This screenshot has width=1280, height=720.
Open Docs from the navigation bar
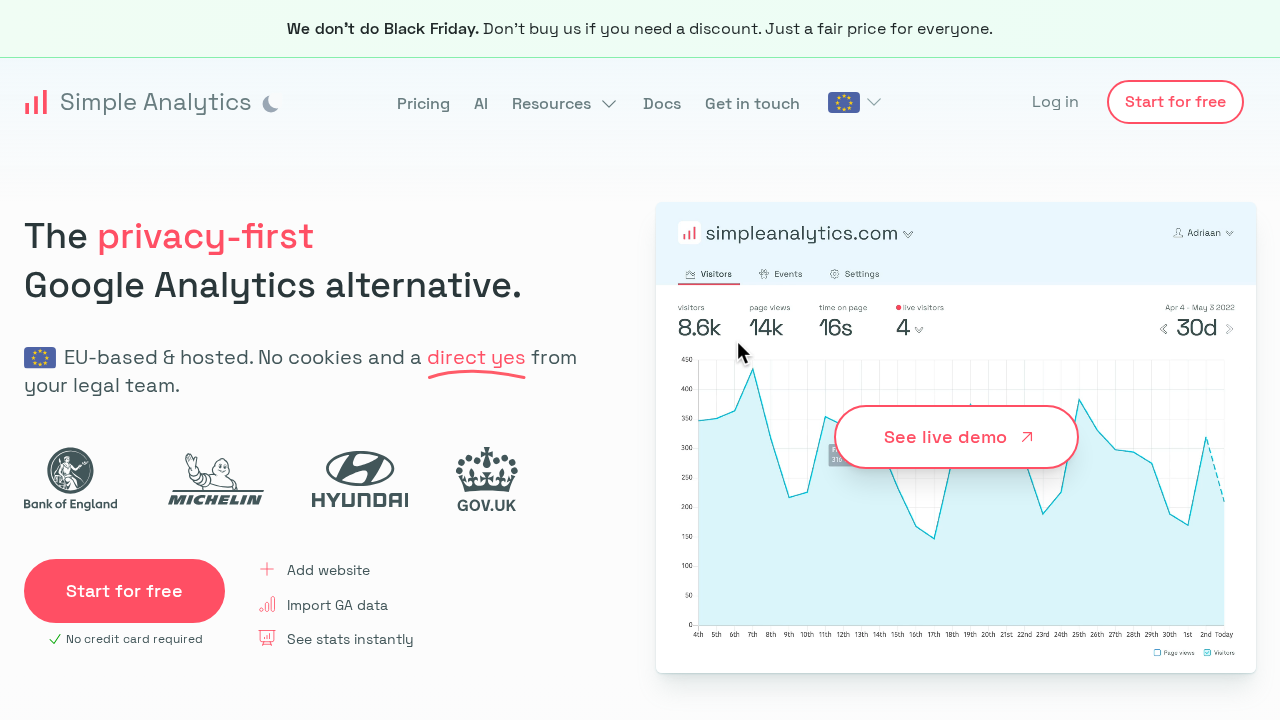point(662,103)
